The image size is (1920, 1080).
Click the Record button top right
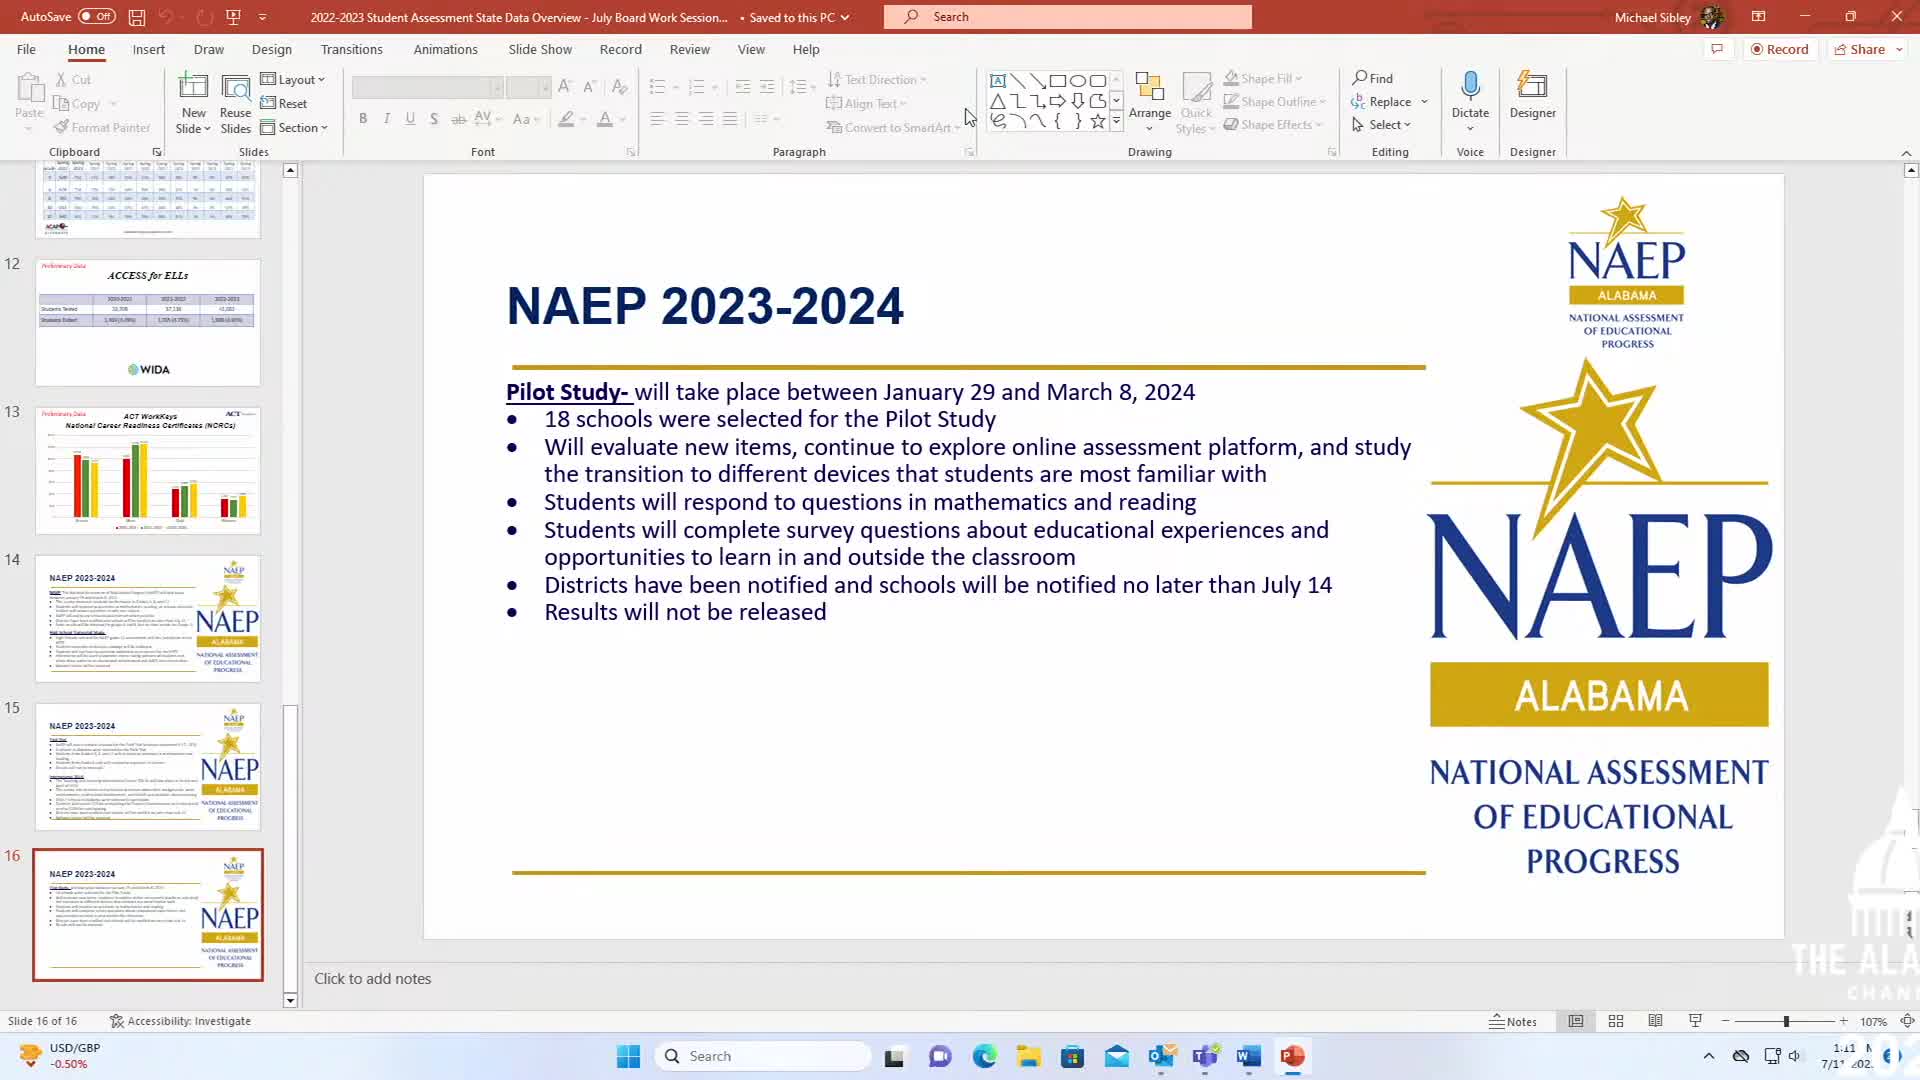(x=1779, y=49)
